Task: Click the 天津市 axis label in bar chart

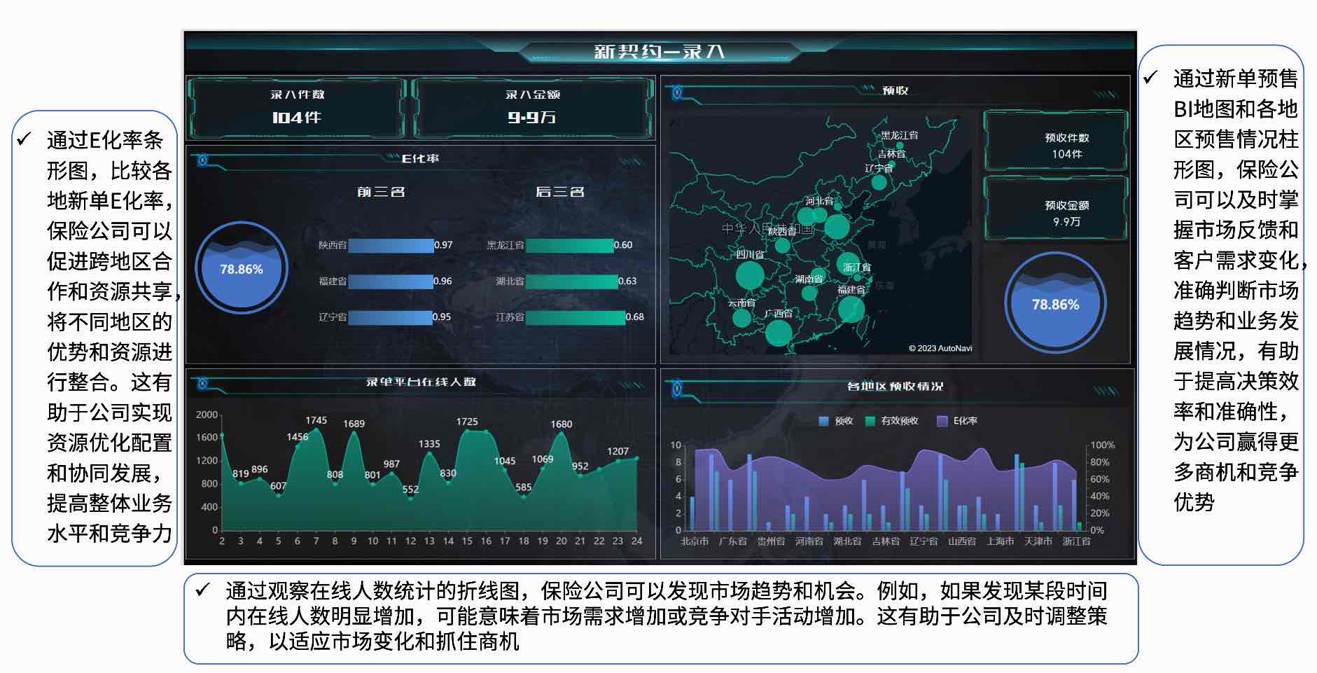Action: (x=1038, y=542)
